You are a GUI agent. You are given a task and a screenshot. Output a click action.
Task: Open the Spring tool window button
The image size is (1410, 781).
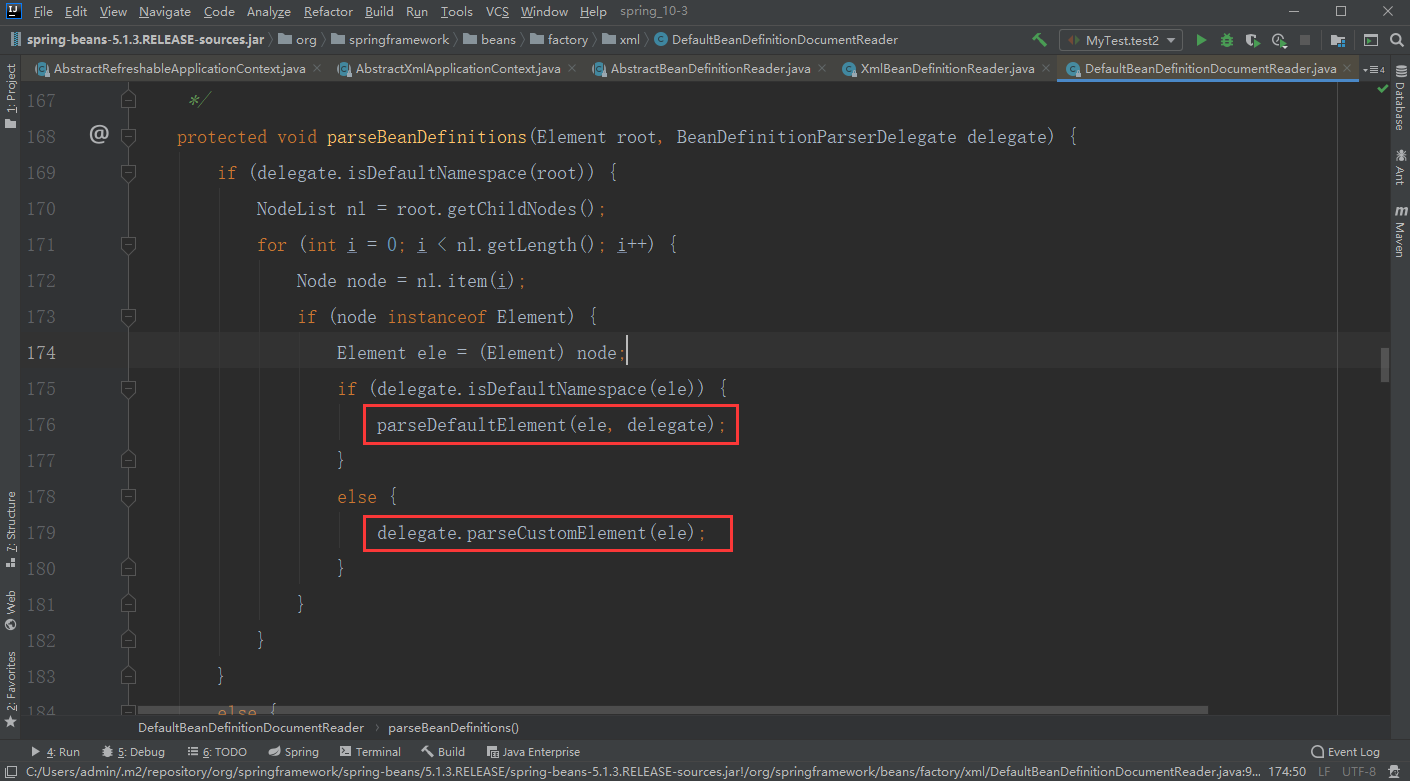pyautogui.click(x=294, y=752)
